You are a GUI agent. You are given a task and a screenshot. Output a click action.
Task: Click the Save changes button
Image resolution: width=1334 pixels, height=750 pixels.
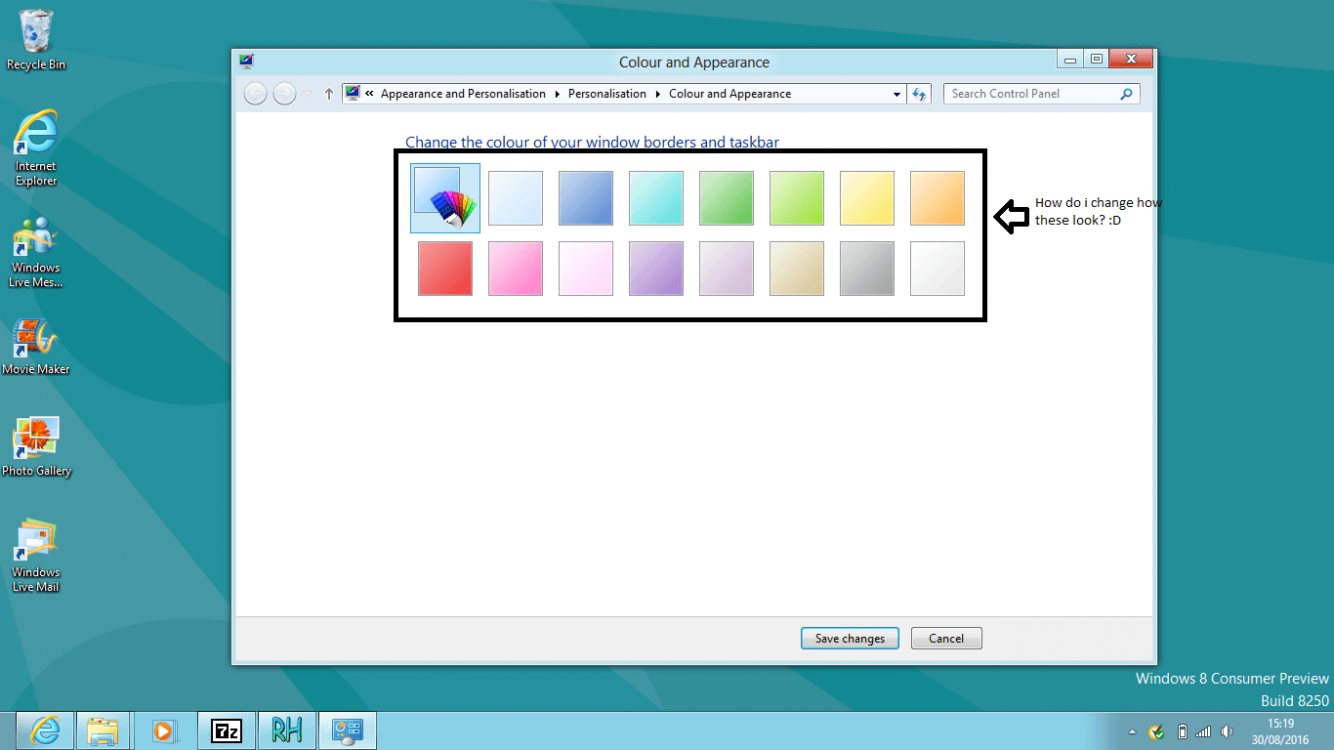[849, 638]
